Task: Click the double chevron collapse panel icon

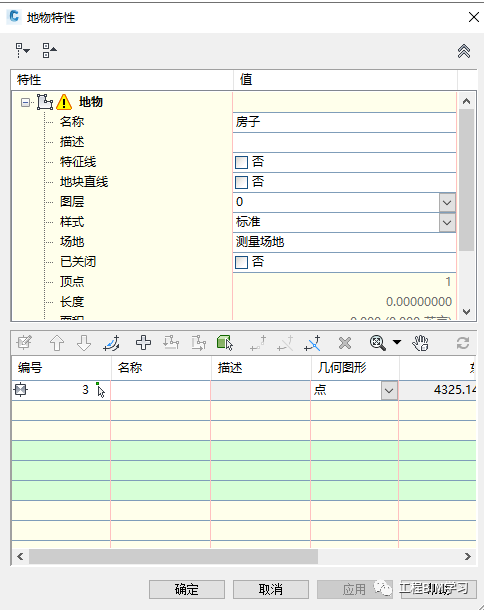Action: (x=464, y=51)
